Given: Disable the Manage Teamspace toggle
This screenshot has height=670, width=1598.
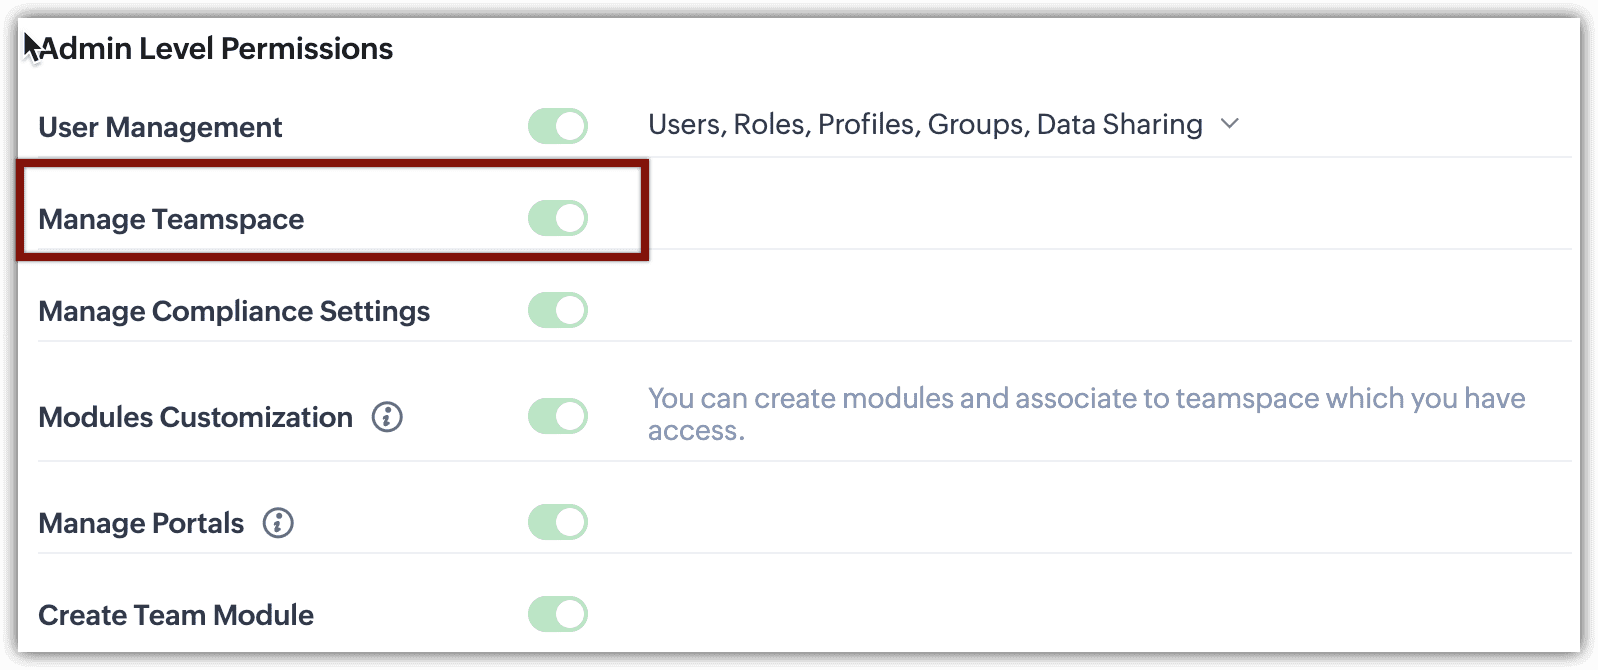Looking at the screenshot, I should (x=558, y=218).
